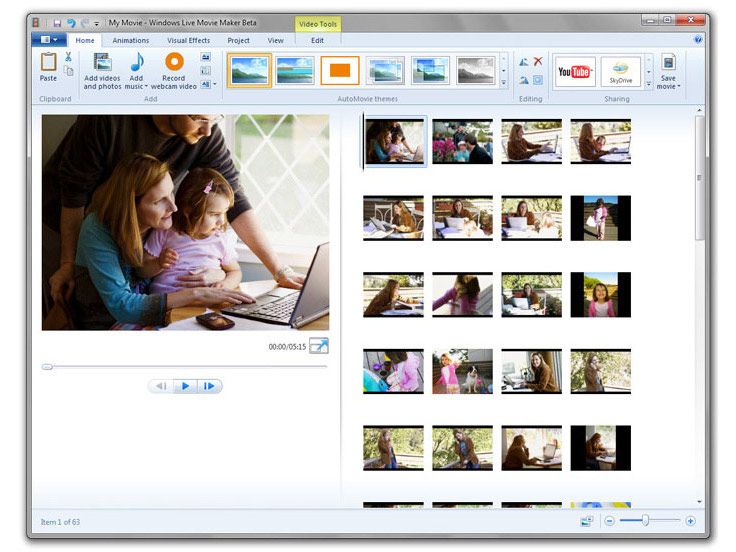Expand the AutoMovie themes gallery More arrow
Viewport: 736px width, 552px height.
[503, 83]
